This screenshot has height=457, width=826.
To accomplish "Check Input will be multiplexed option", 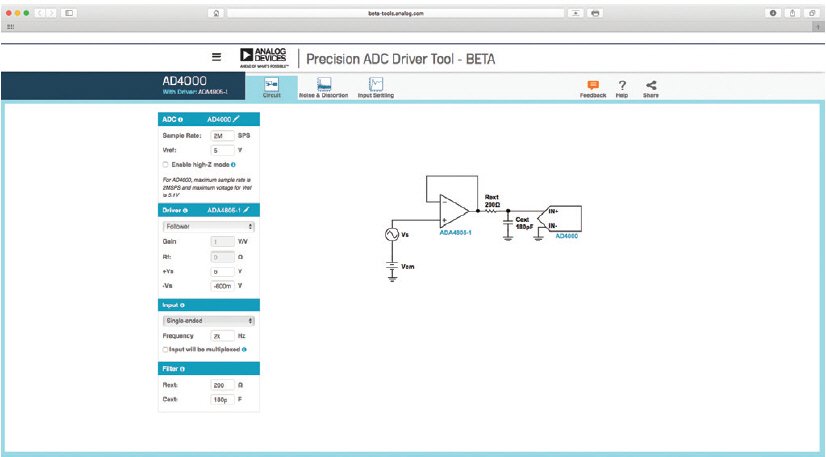I will point(165,350).
